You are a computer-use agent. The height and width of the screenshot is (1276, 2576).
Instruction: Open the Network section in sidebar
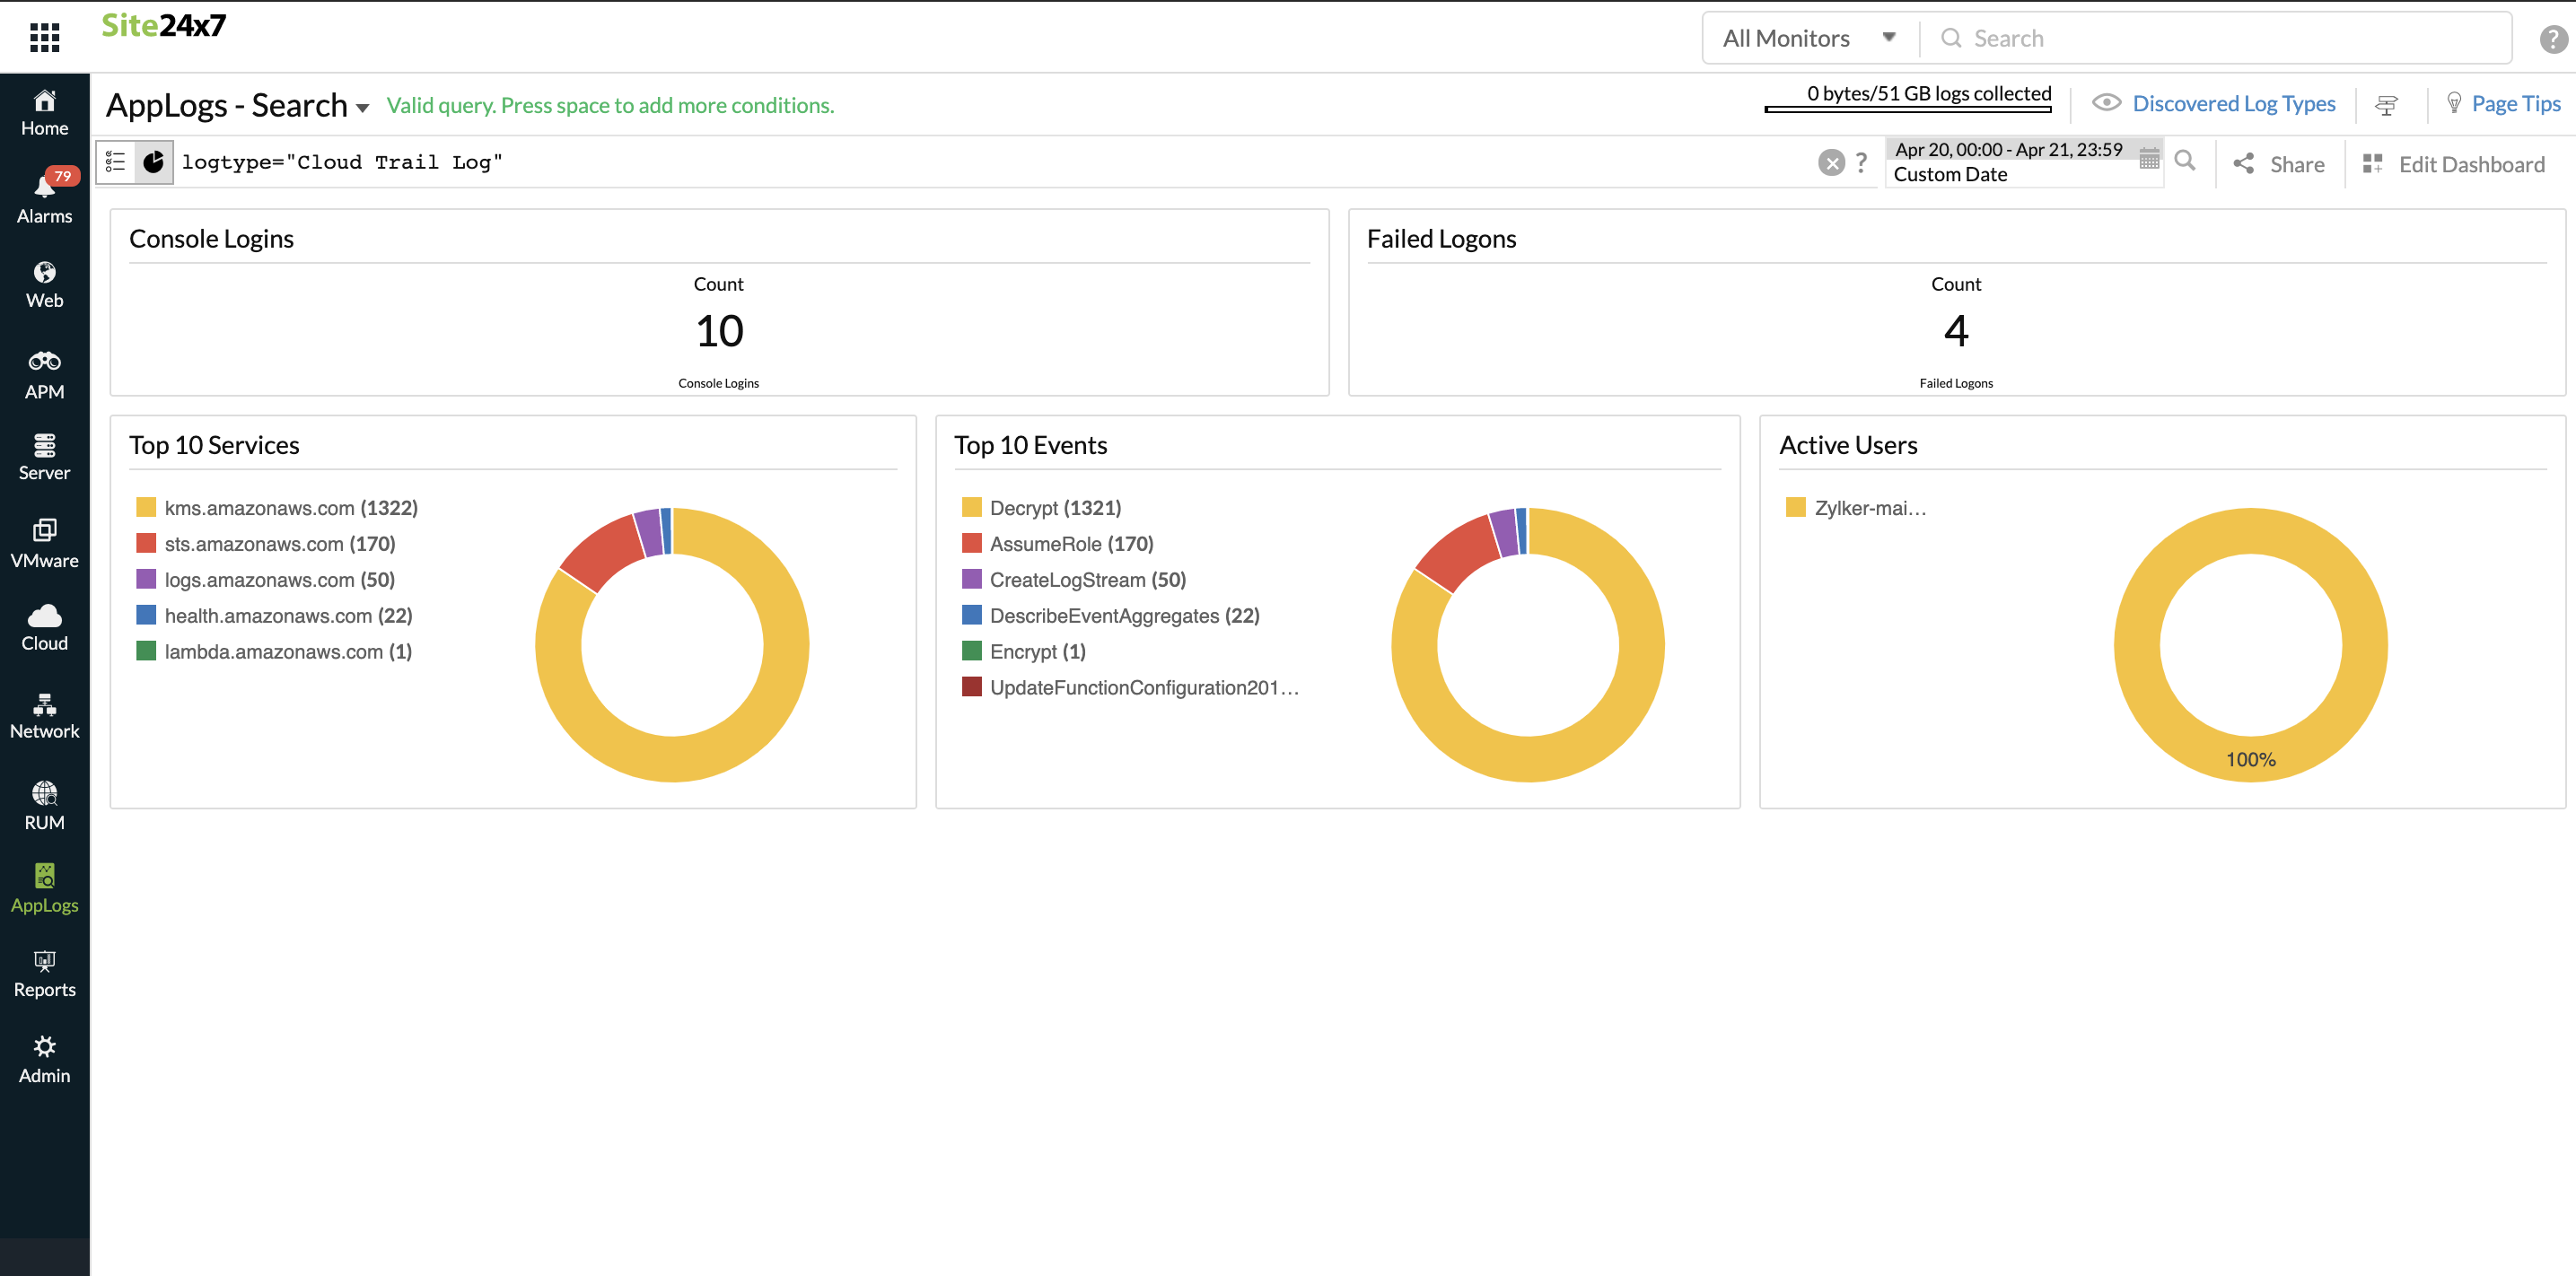point(44,712)
